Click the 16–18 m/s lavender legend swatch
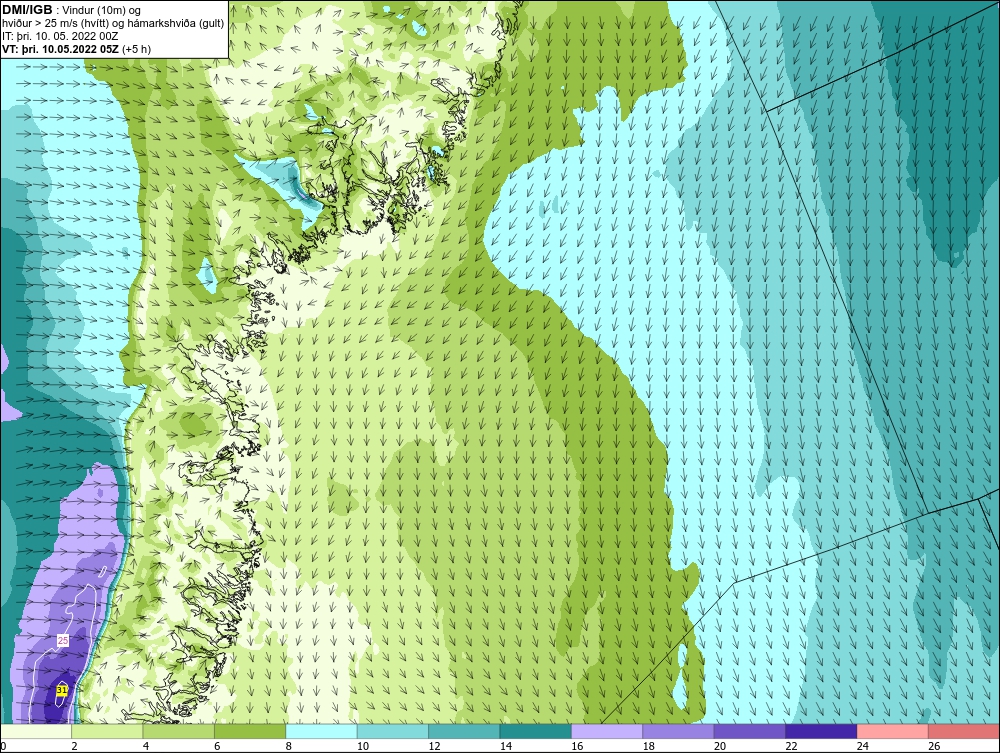 (x=607, y=731)
